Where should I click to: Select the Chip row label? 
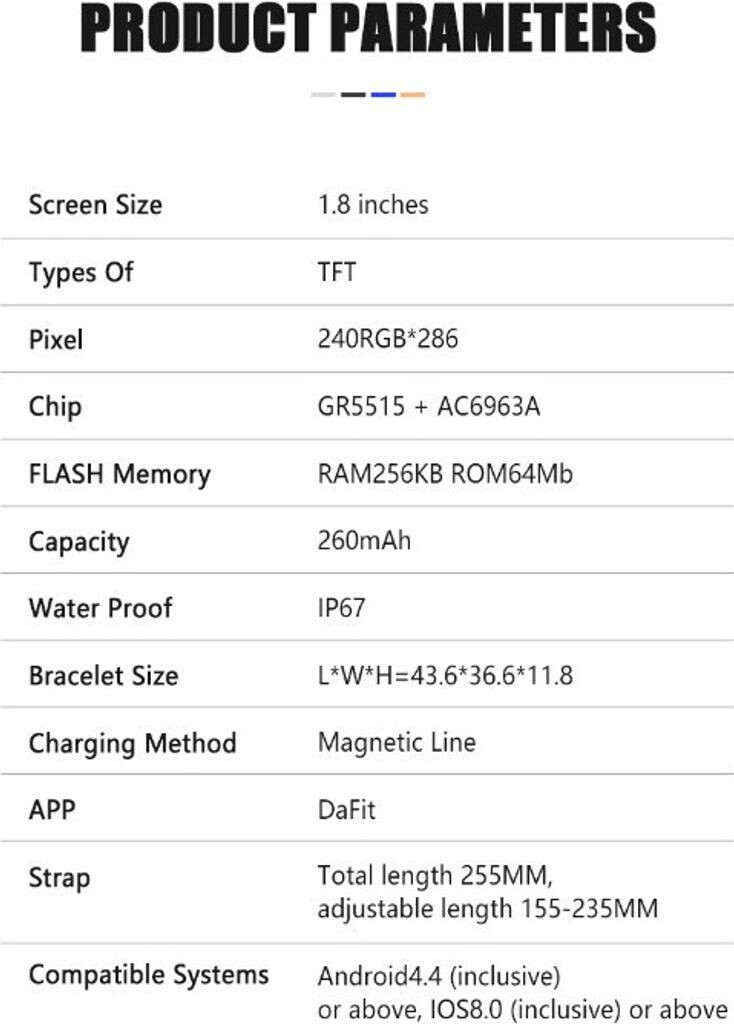pyautogui.click(x=55, y=407)
